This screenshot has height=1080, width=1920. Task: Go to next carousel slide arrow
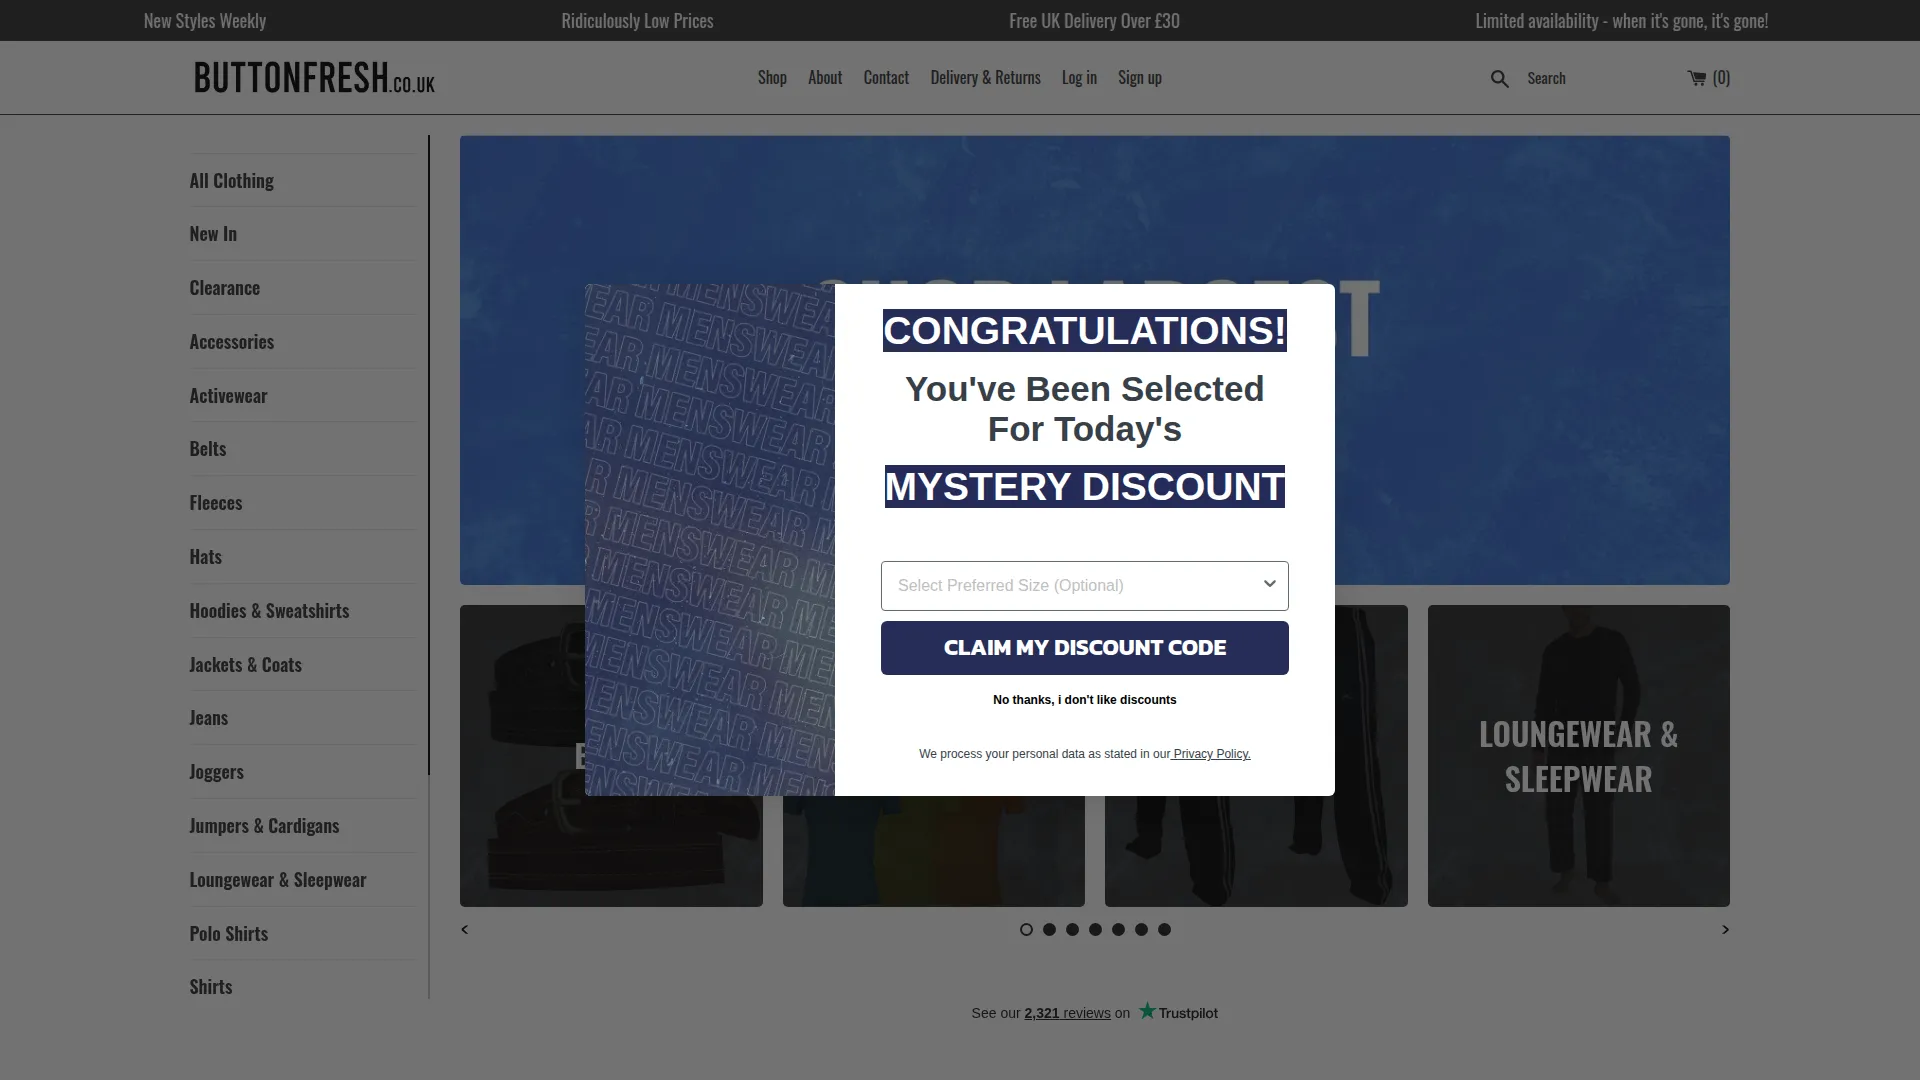(x=1725, y=930)
